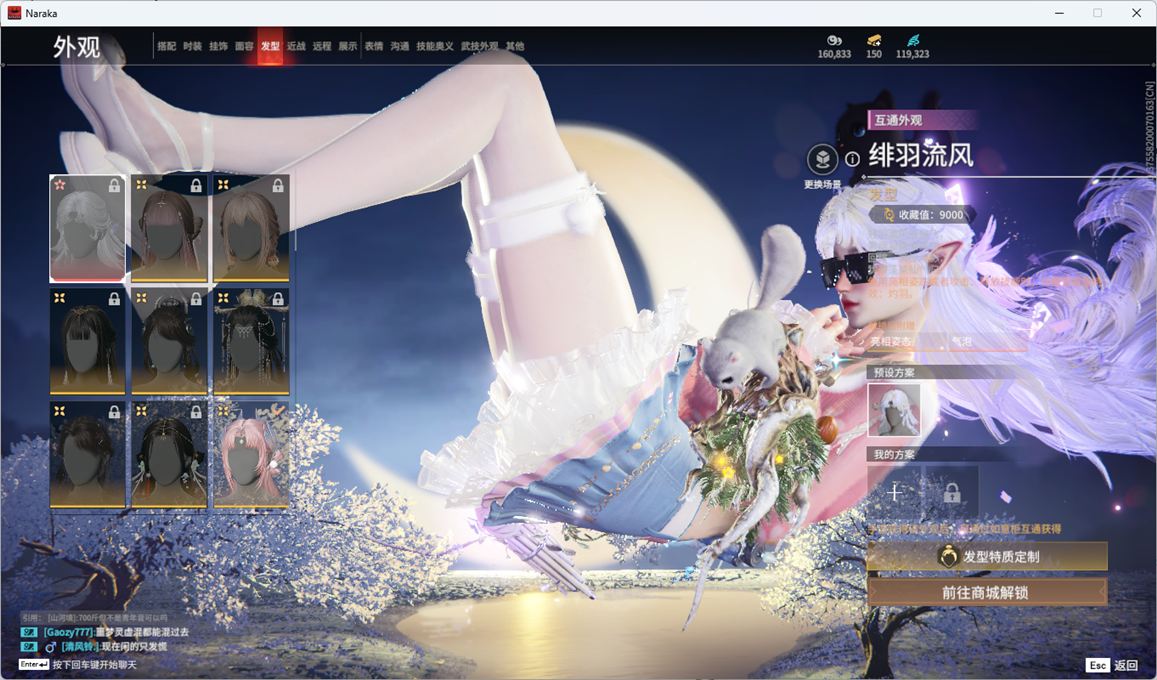Close the Naraka window
The image size is (1157, 680).
(x=1136, y=13)
